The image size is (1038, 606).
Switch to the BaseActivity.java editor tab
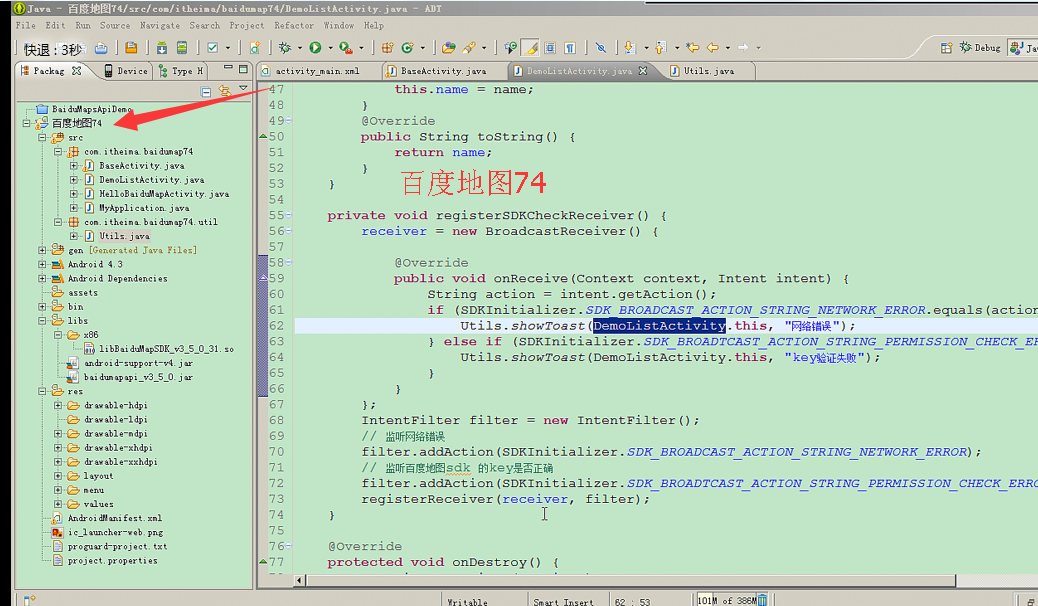444,71
